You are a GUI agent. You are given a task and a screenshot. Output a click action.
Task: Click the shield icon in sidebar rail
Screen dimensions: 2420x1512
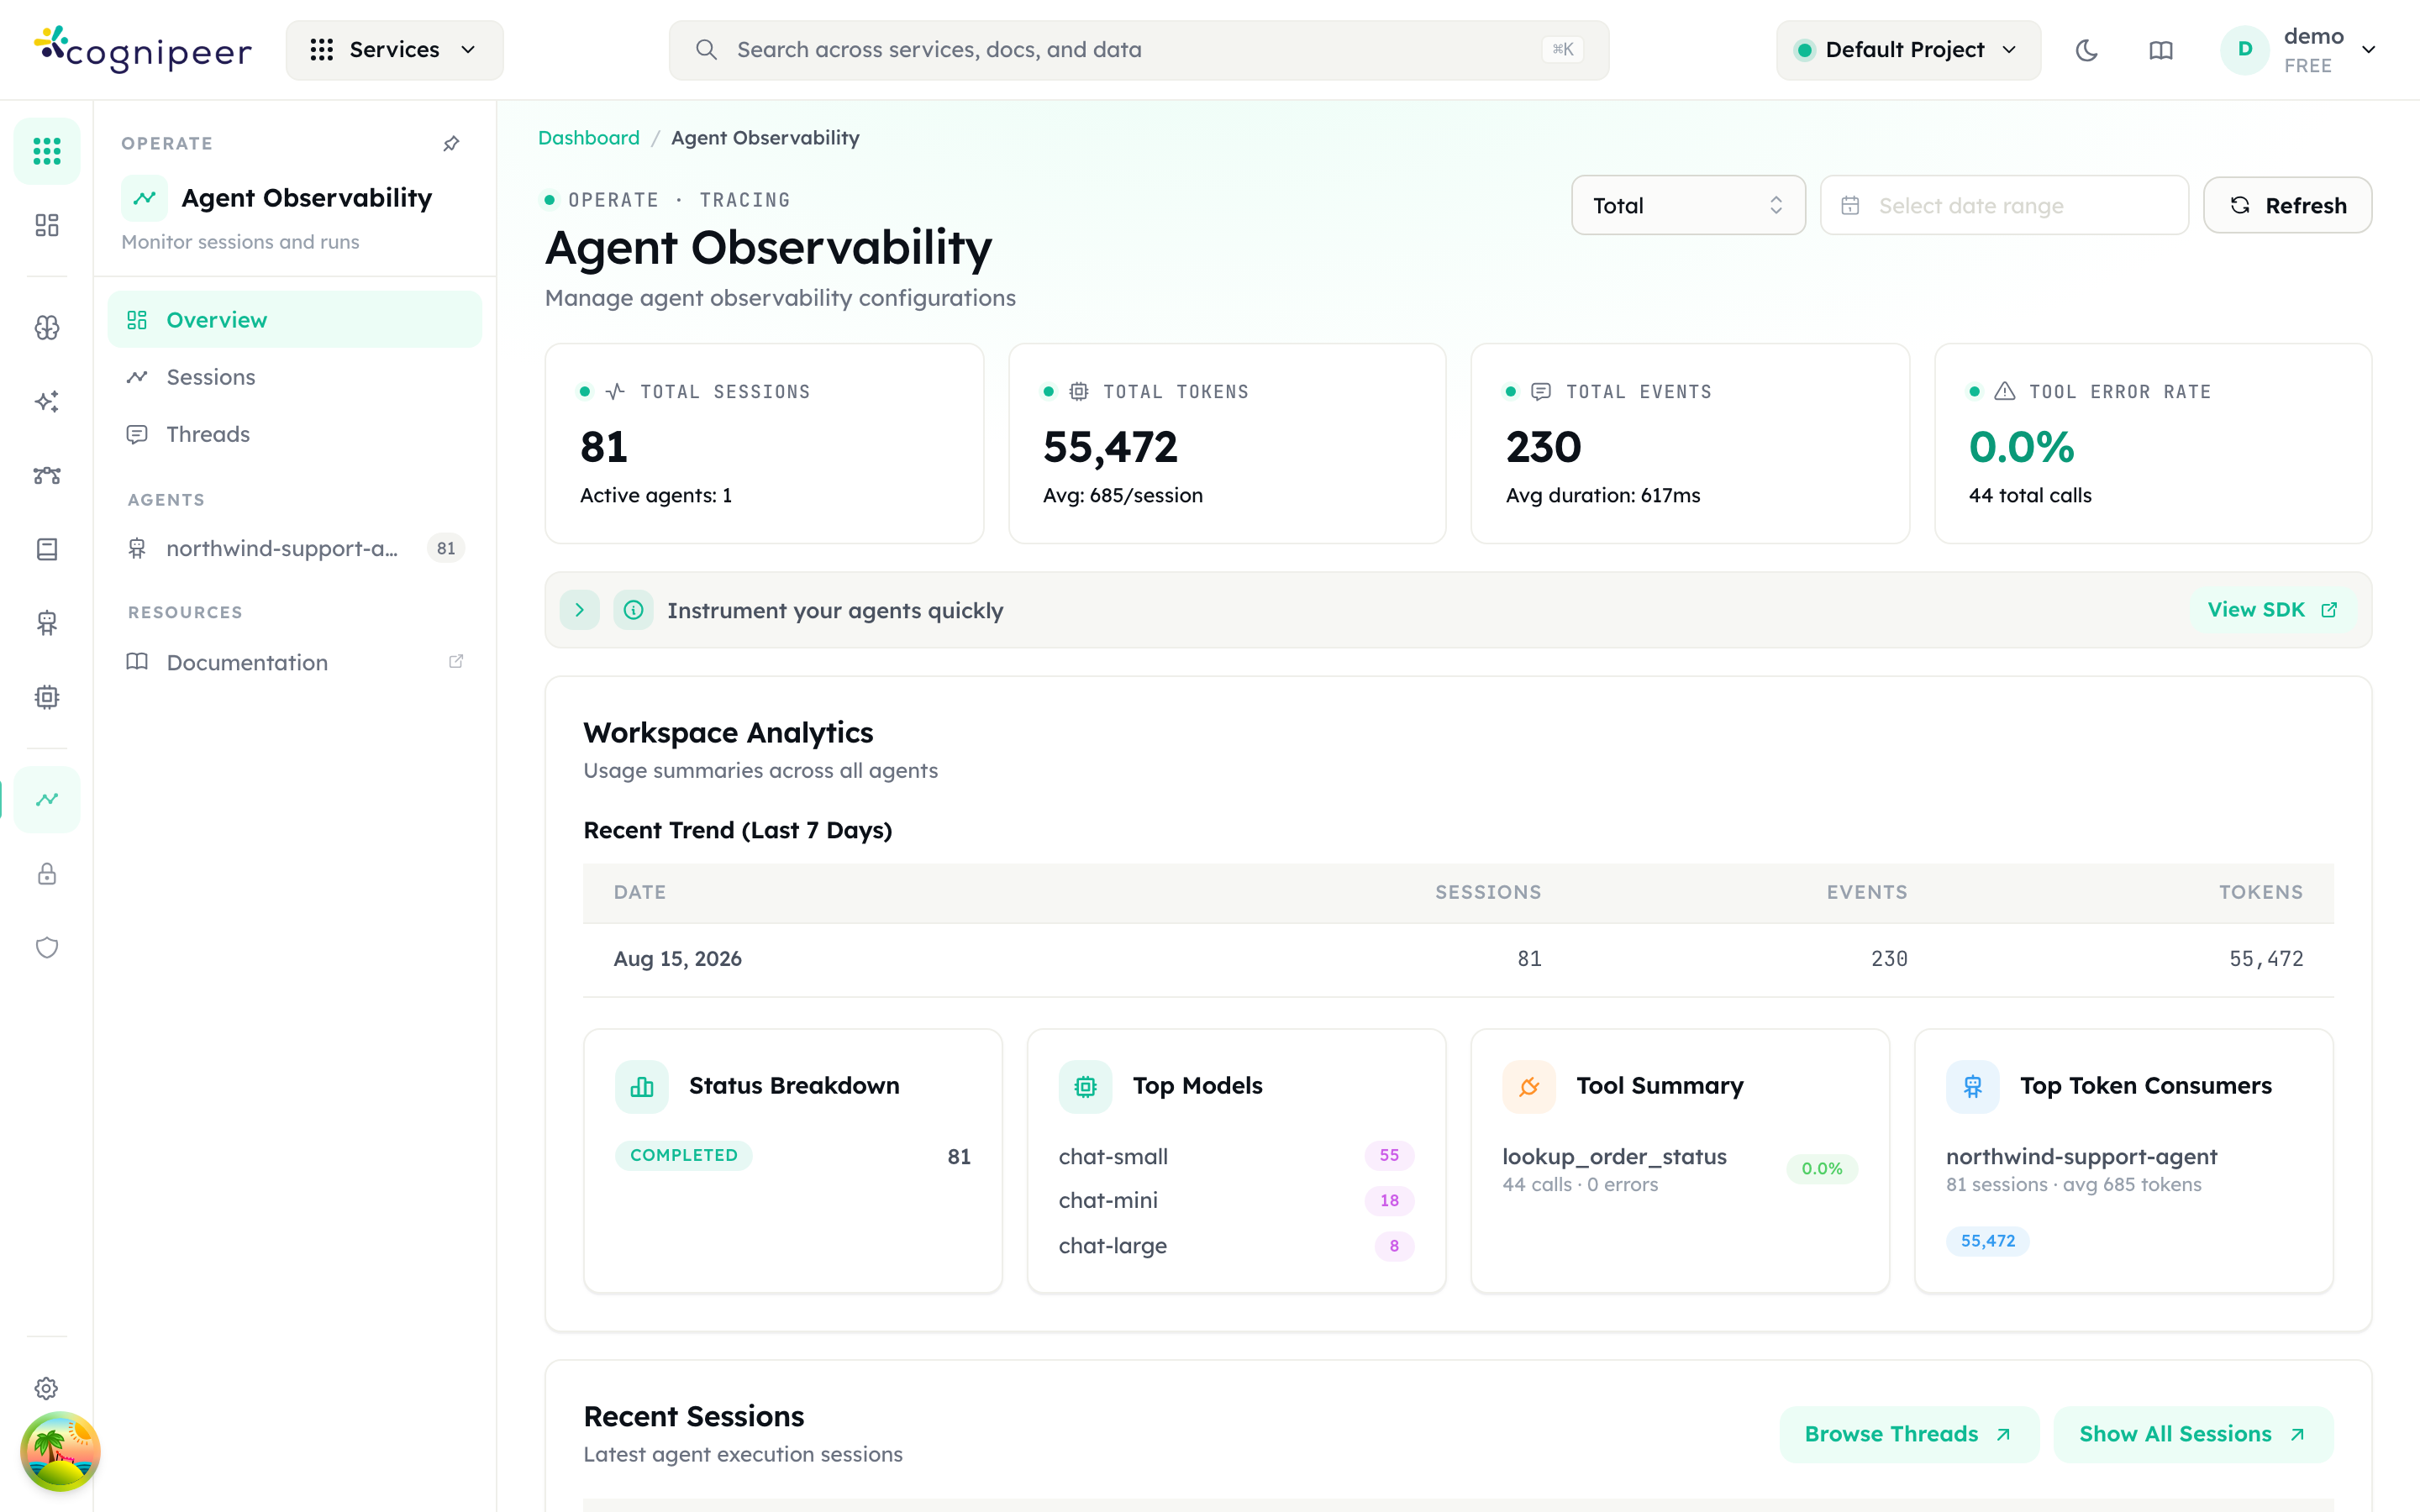tap(47, 947)
